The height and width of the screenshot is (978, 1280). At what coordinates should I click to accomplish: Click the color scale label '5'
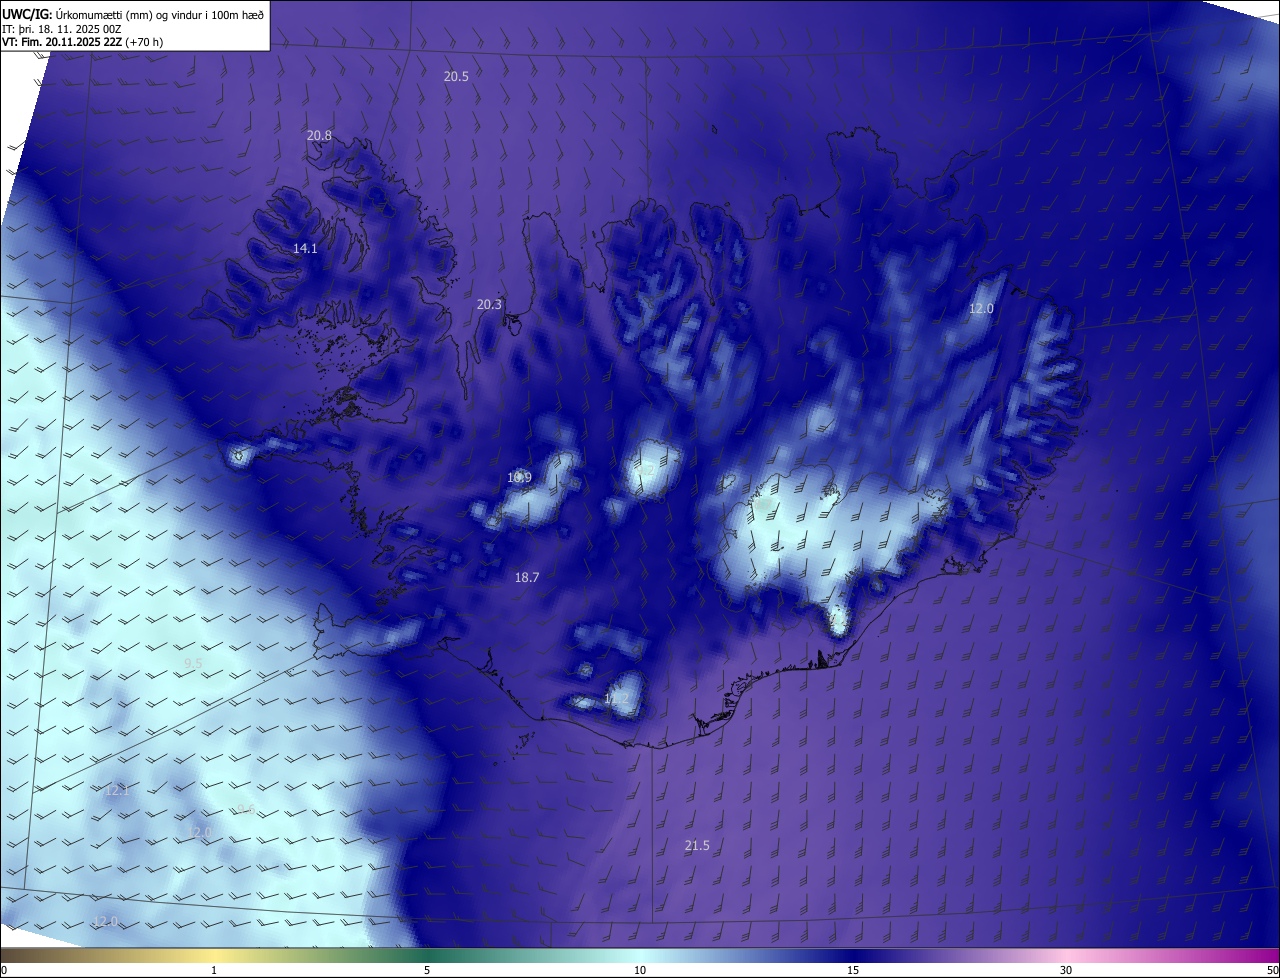pos(427,970)
